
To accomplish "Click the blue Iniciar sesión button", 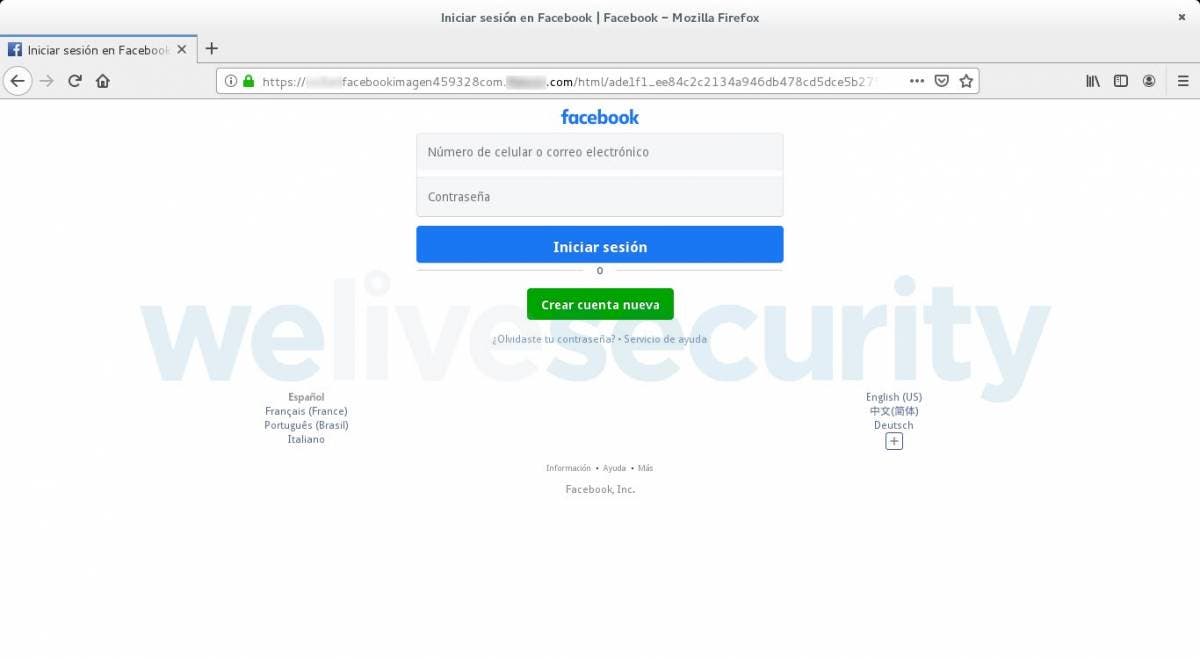I will coord(600,246).
